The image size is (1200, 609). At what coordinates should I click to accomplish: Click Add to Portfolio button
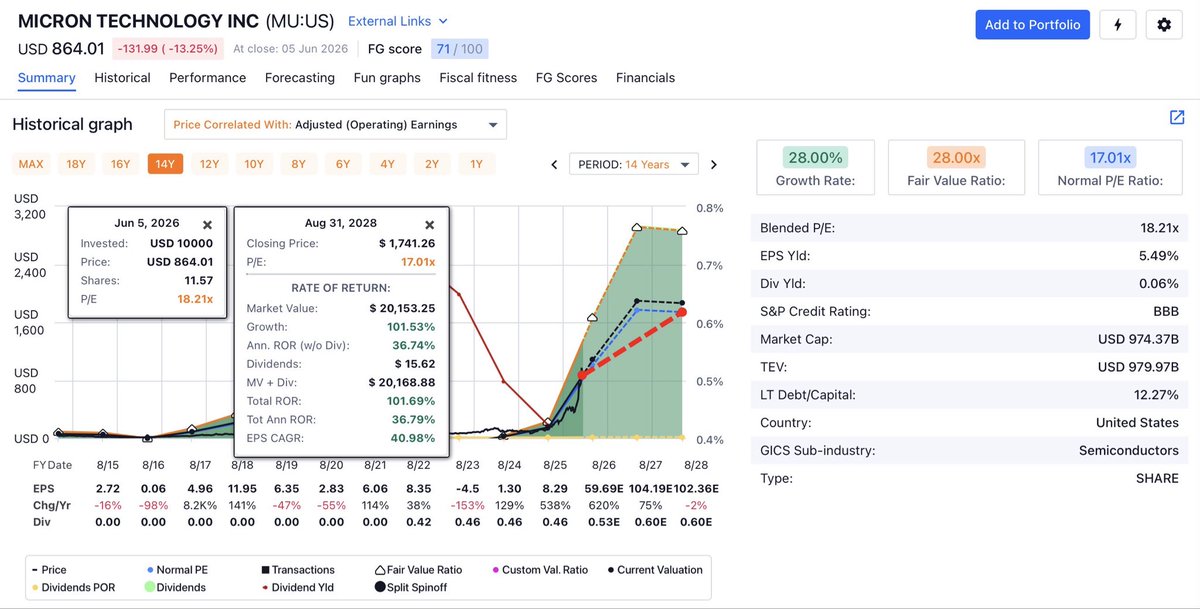click(1032, 25)
